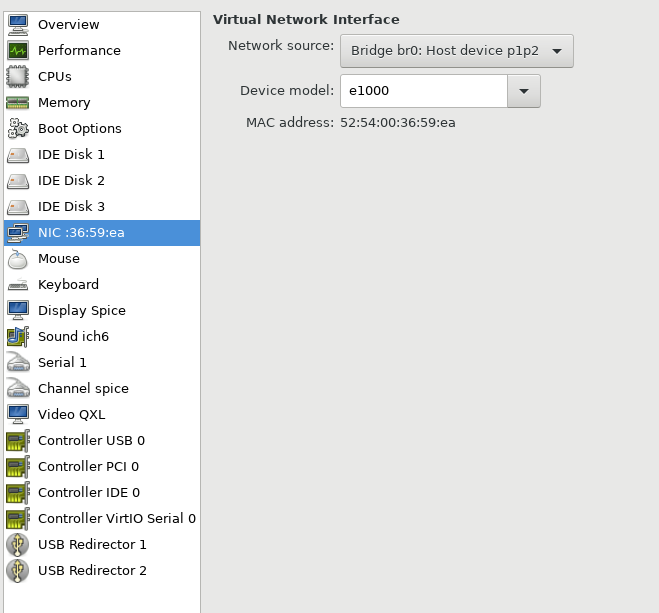Viewport: 659px width, 613px height.
Task: Click the Performance graph icon
Action: pos(18,50)
